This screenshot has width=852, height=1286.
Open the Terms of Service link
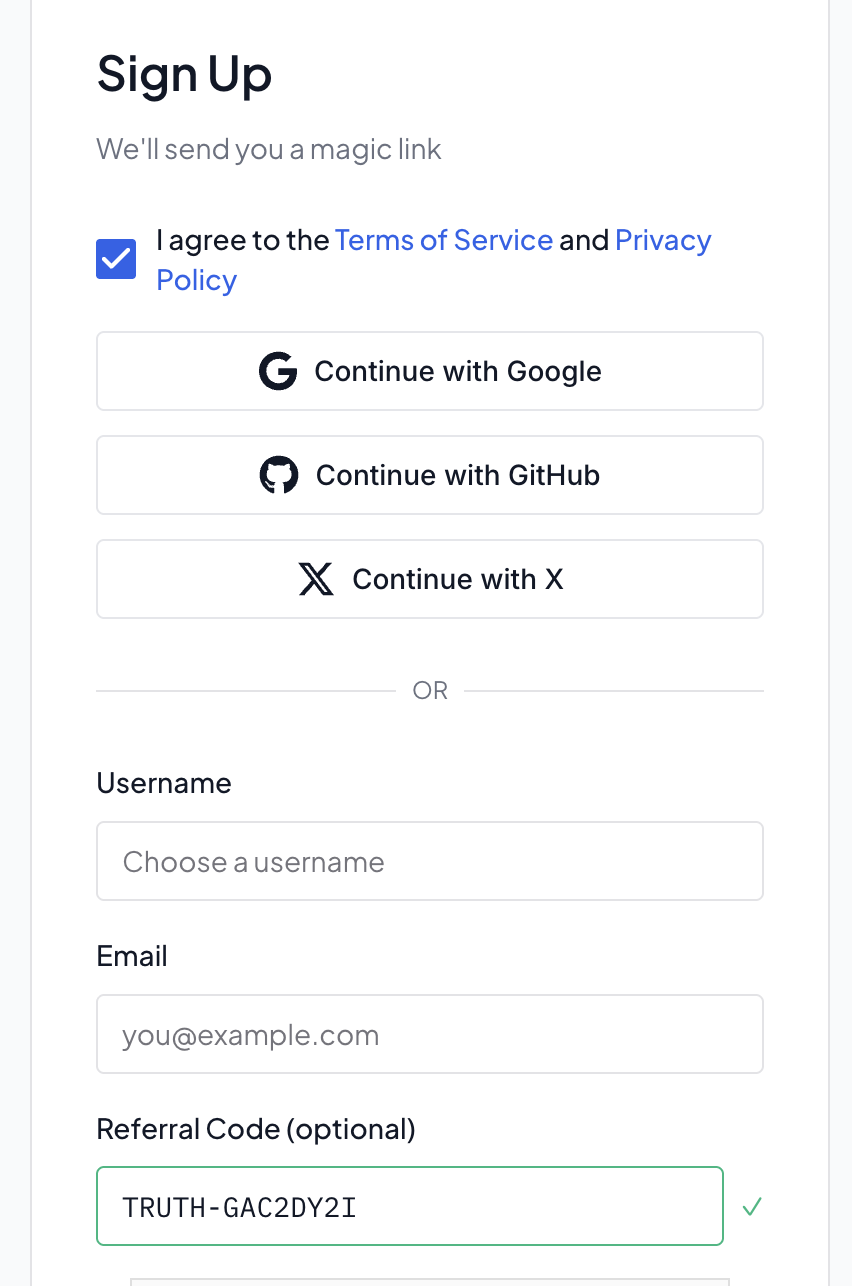click(x=443, y=240)
